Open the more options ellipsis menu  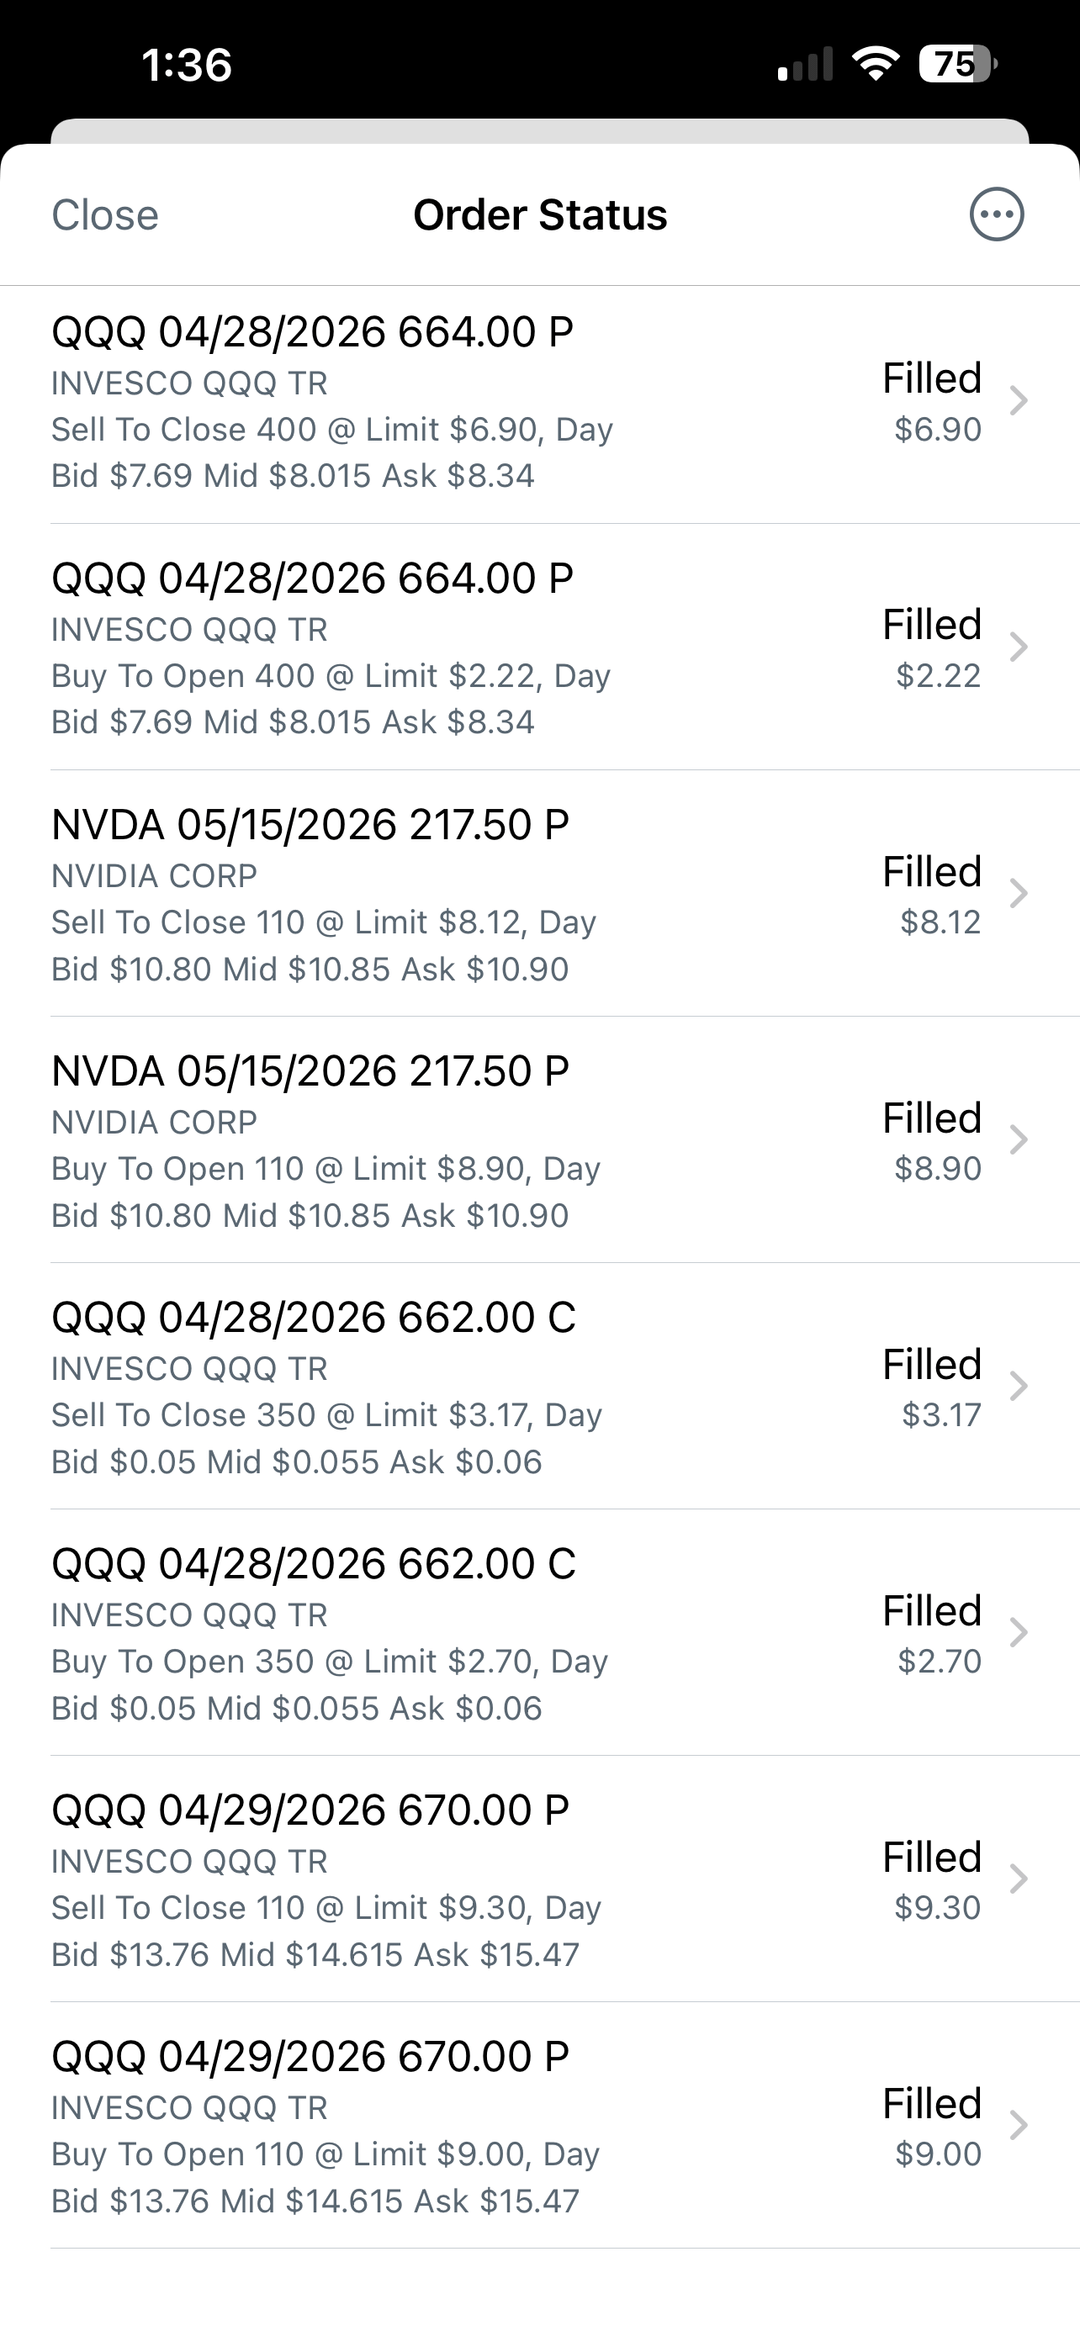[996, 215]
